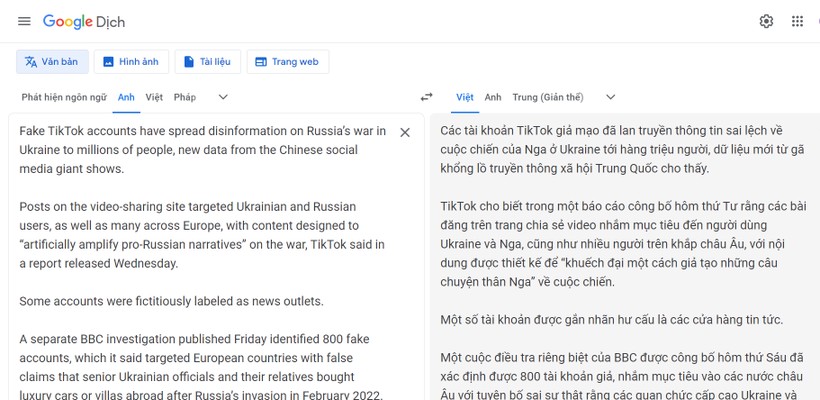820x400 pixels.
Task: Swap source and target languages
Action: coord(427,97)
